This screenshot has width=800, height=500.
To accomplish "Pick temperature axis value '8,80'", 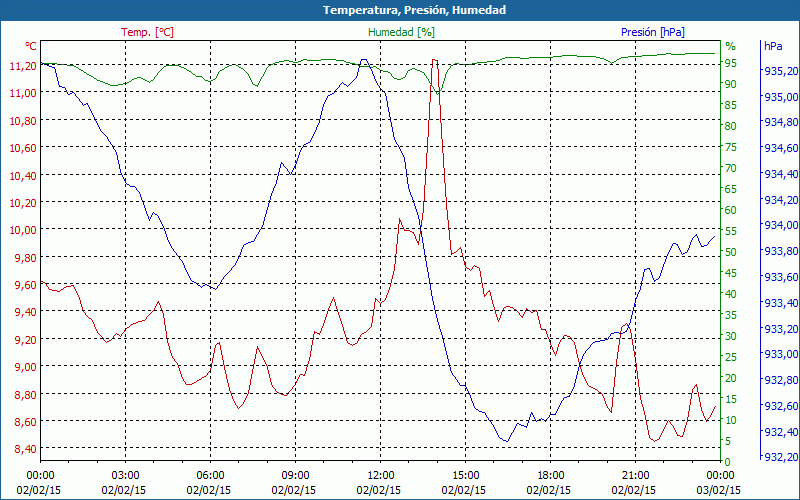I will click(26, 395).
